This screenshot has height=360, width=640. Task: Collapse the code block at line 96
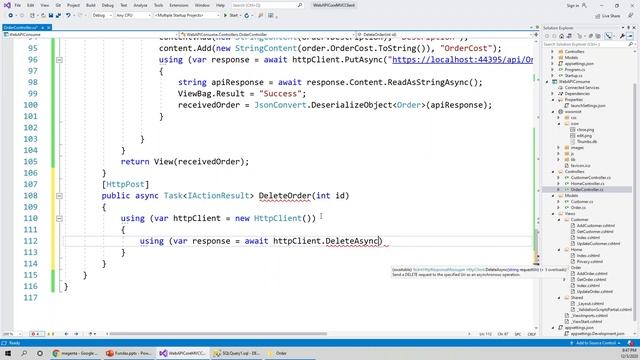point(59,60)
